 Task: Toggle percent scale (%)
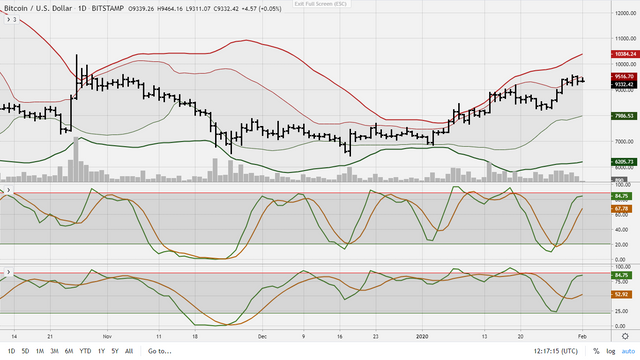(x=596, y=351)
